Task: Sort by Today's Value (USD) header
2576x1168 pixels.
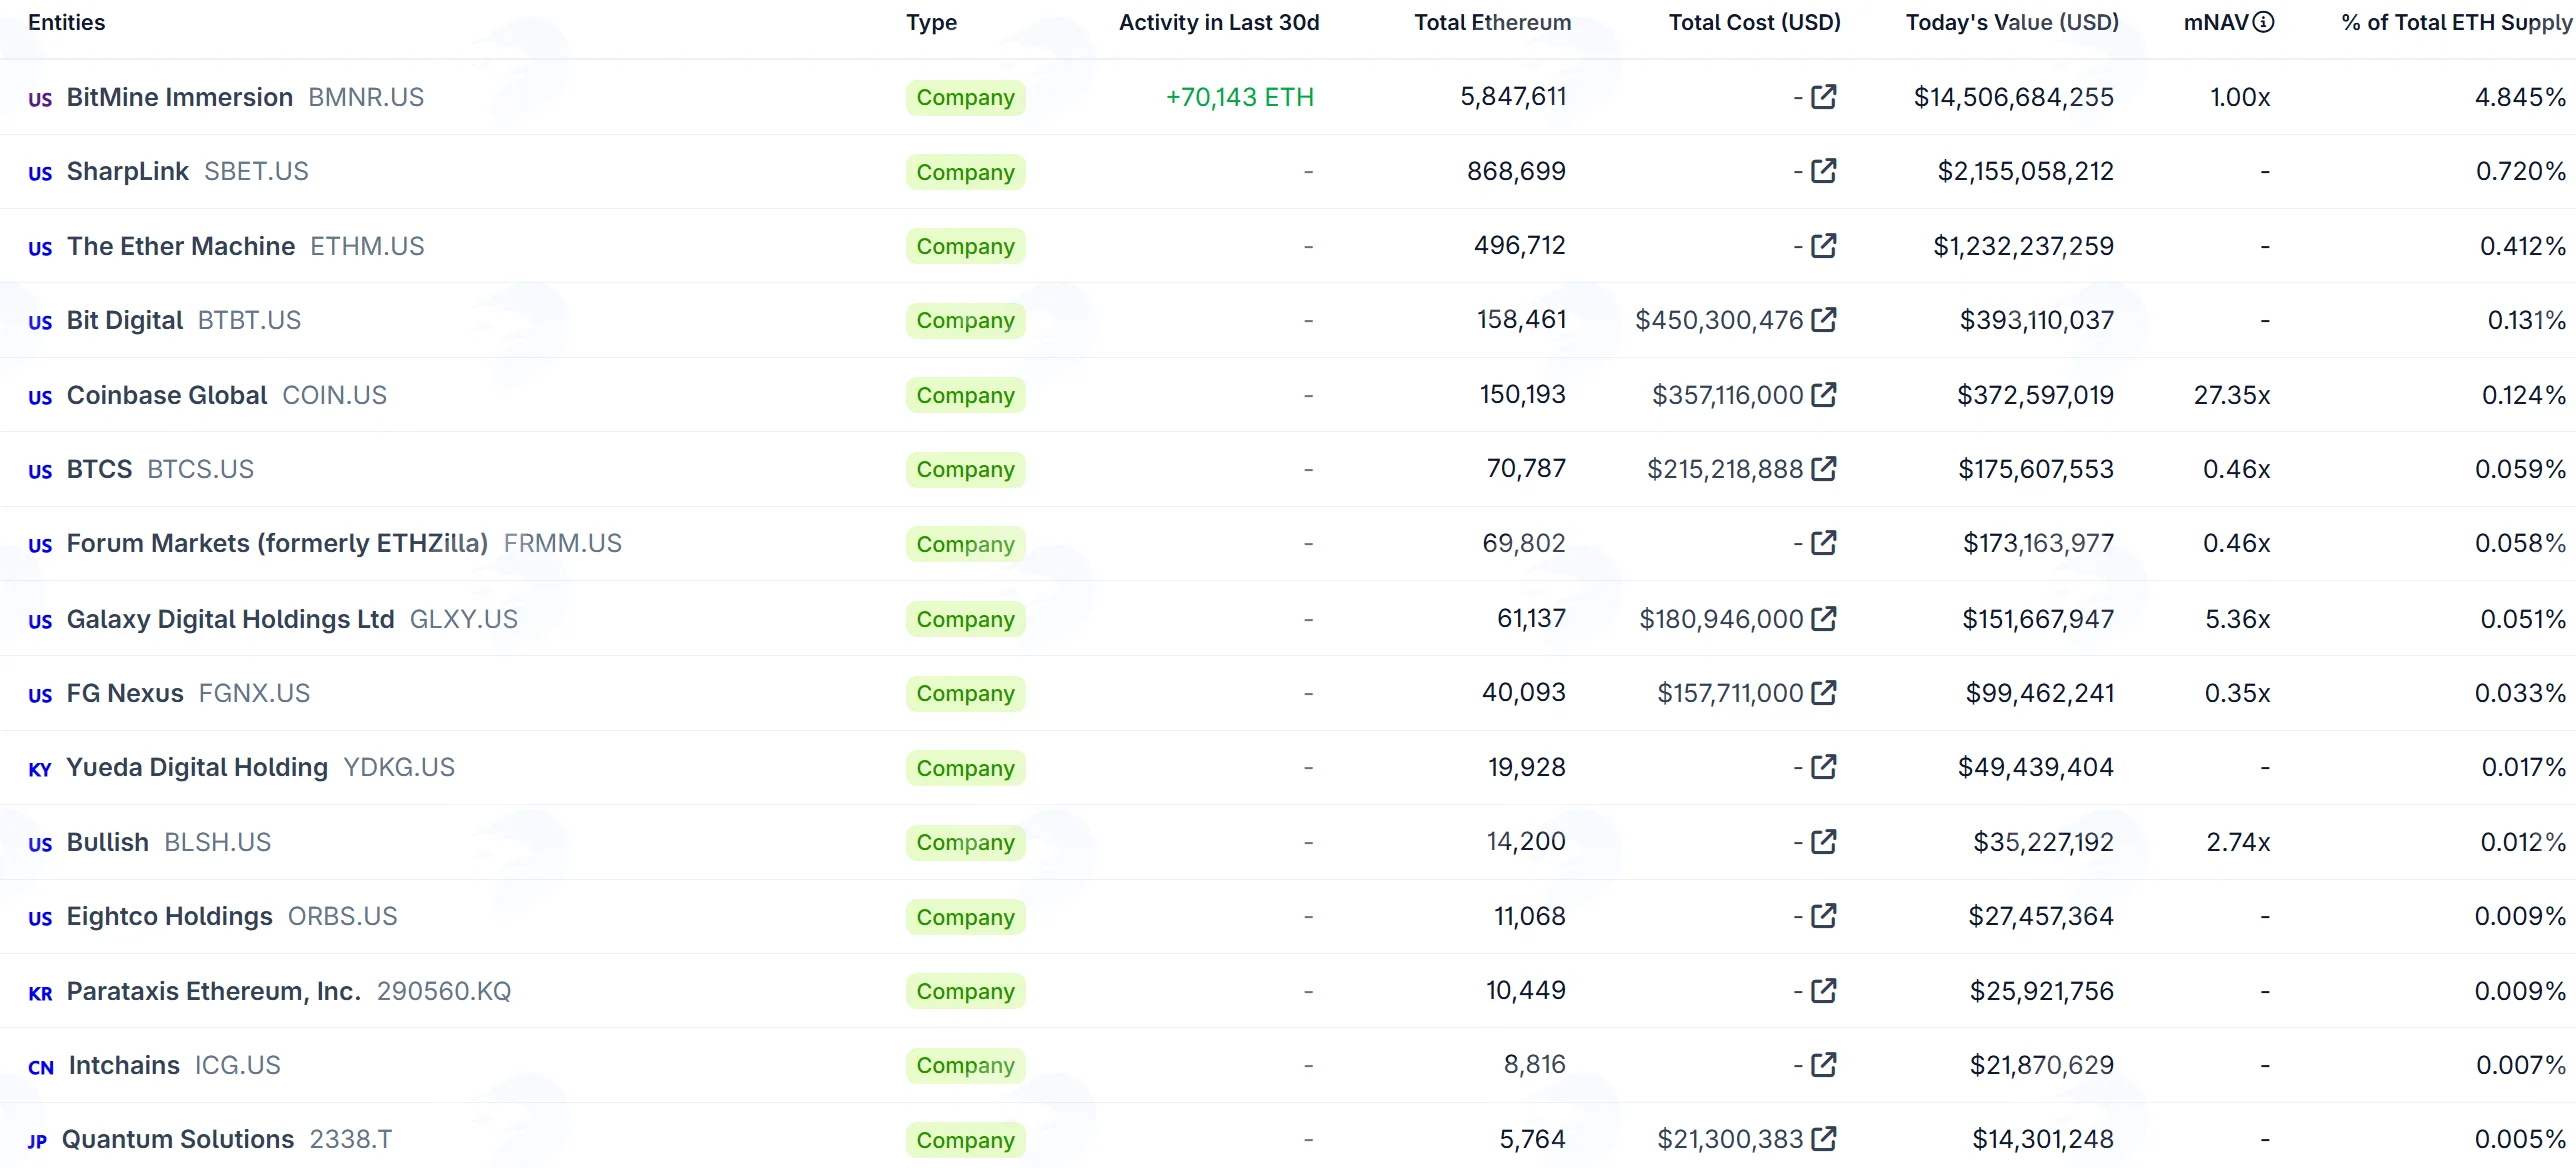Action: (2012, 22)
